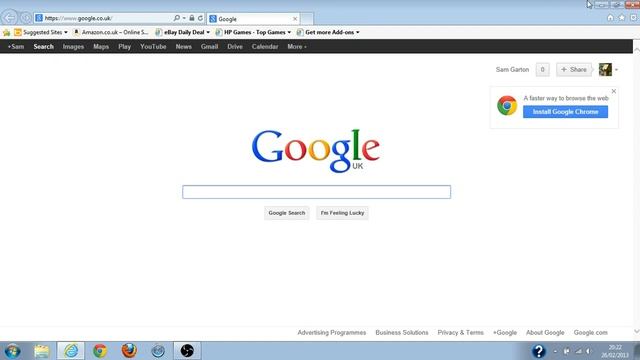
Task: Open the Google.com footer link
Action: point(590,333)
